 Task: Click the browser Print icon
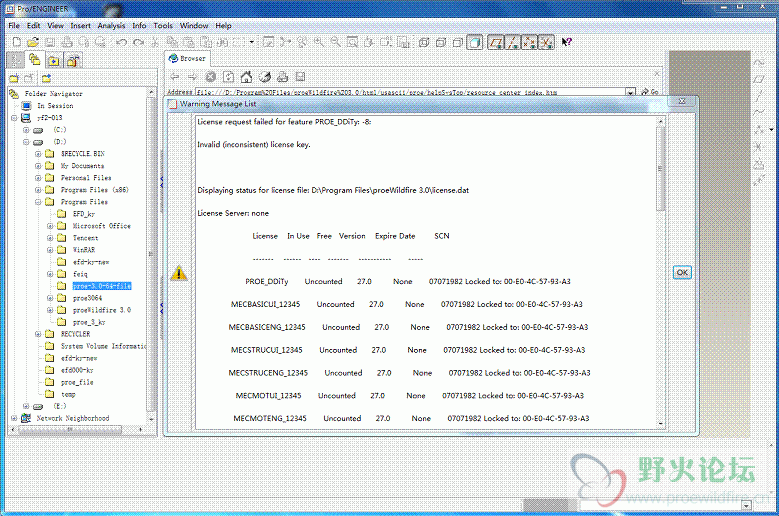click(x=283, y=77)
